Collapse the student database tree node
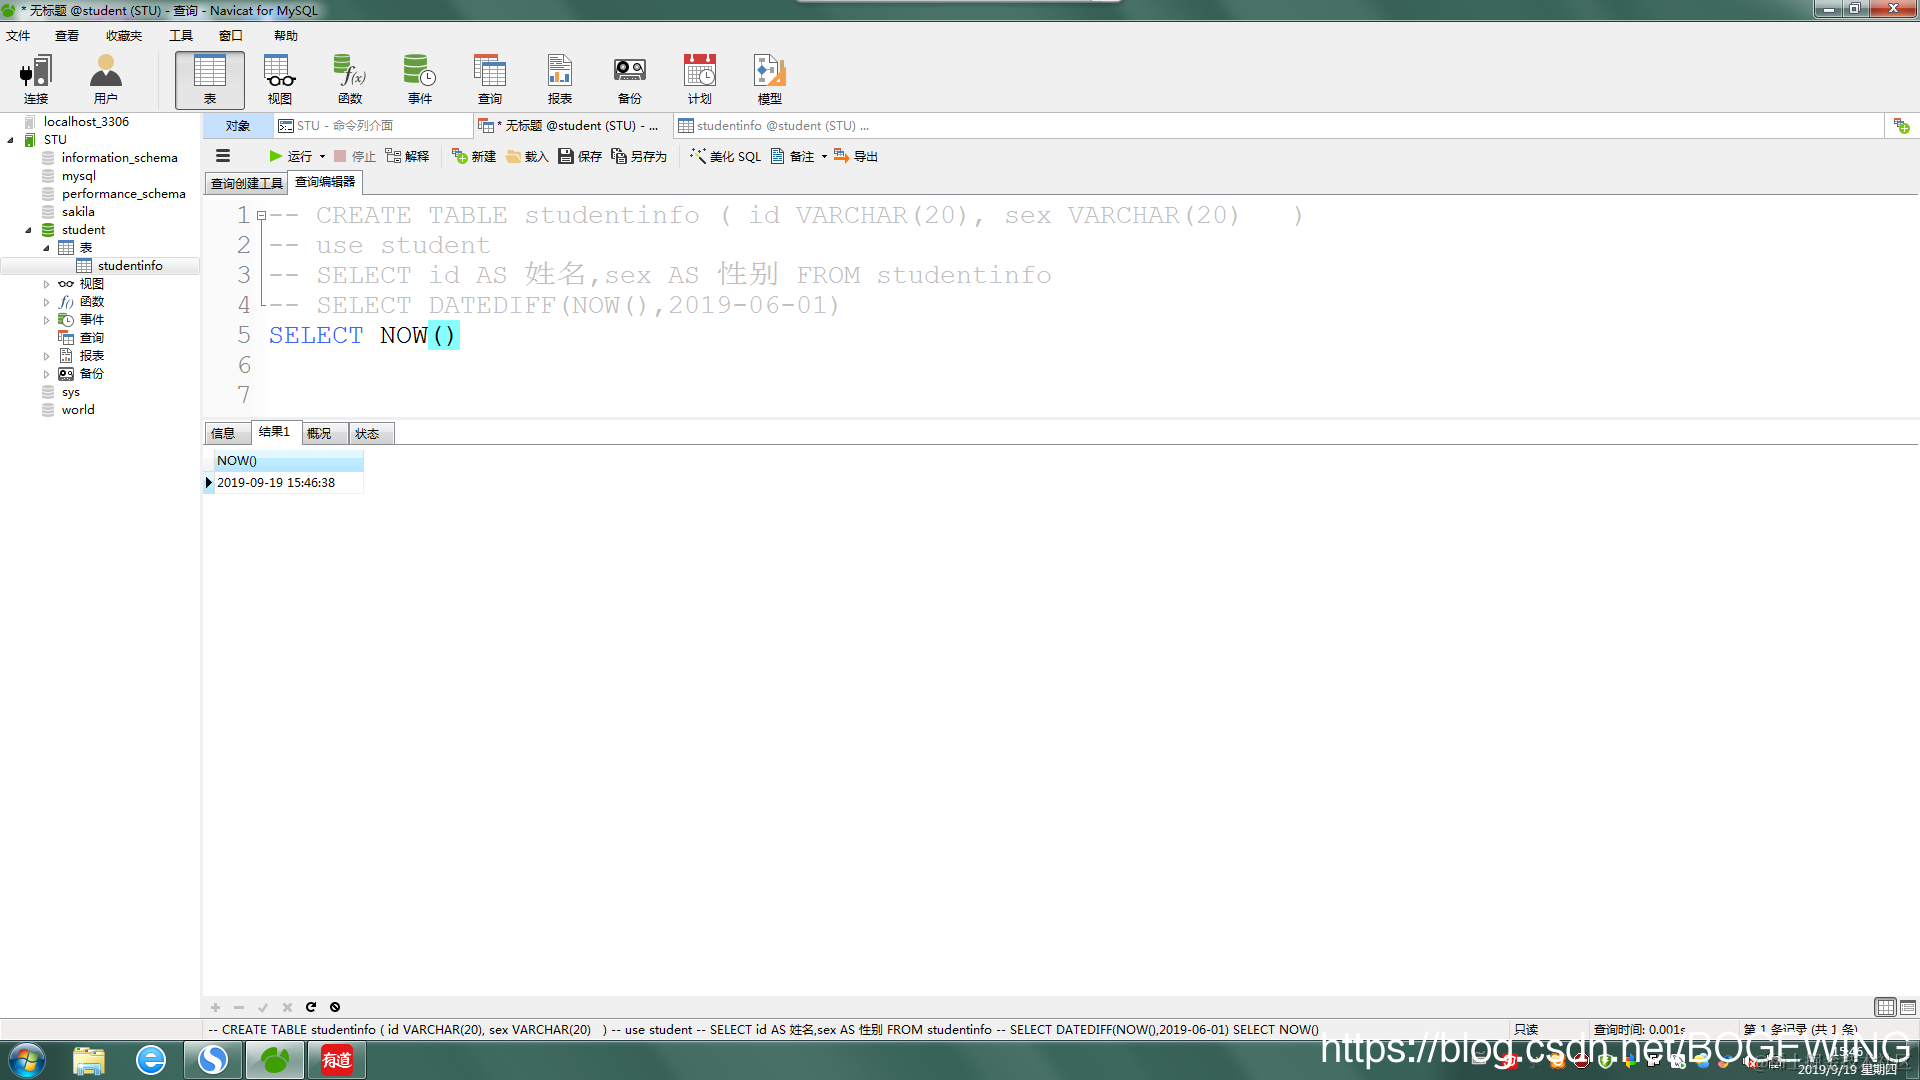1920x1080 pixels. [28, 230]
